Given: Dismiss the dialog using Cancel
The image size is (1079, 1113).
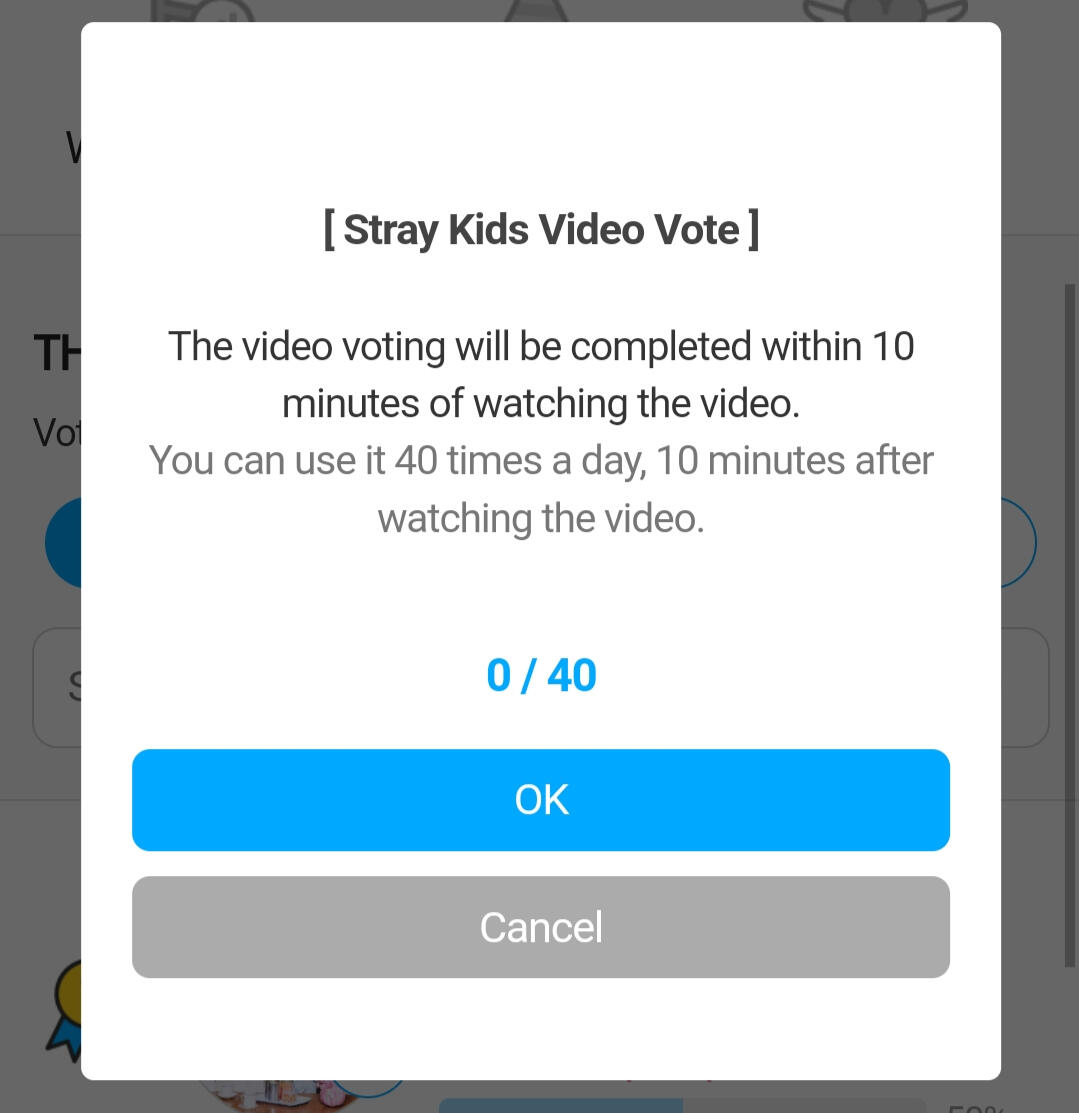Looking at the screenshot, I should click(x=540, y=927).
